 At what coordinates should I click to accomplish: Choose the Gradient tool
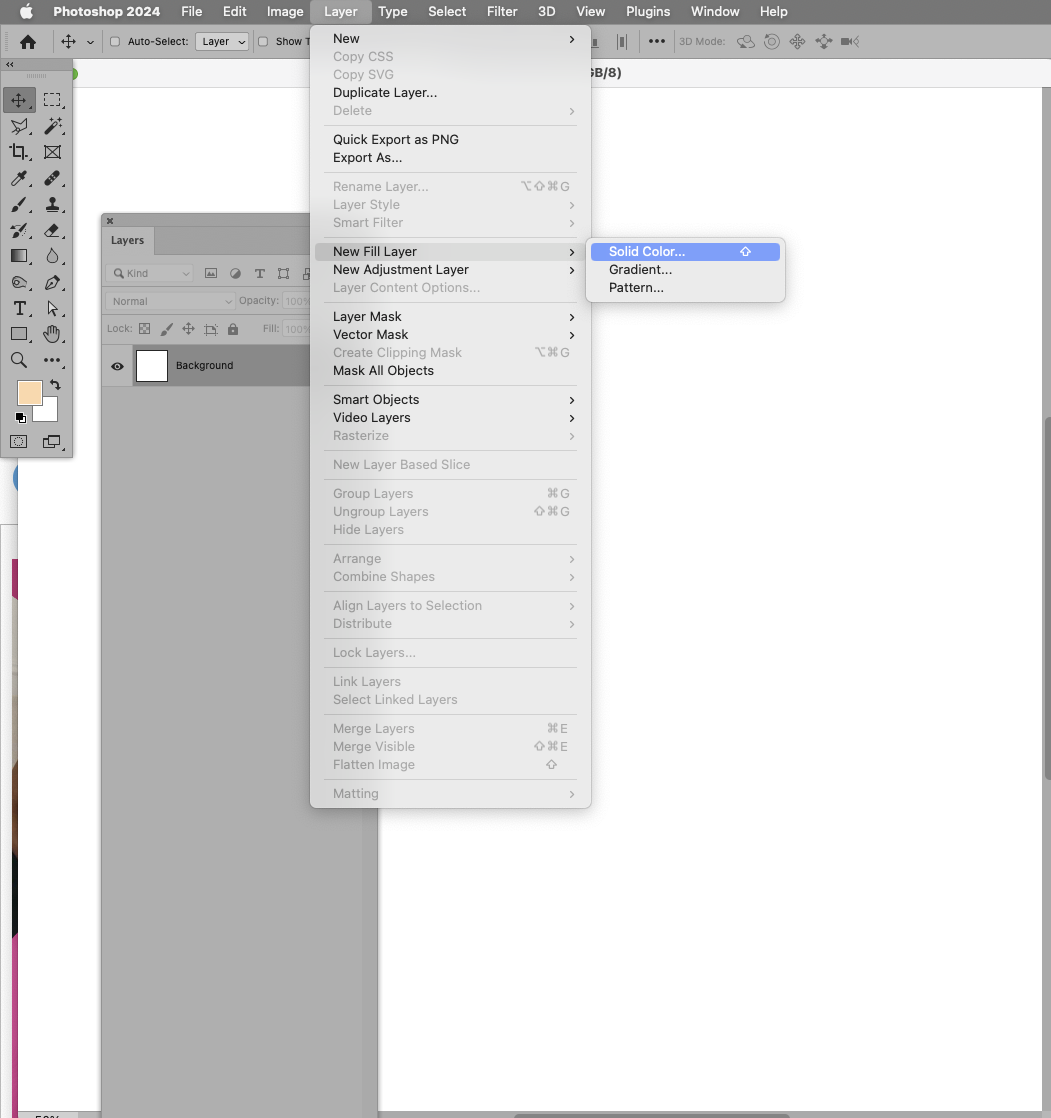point(18,256)
